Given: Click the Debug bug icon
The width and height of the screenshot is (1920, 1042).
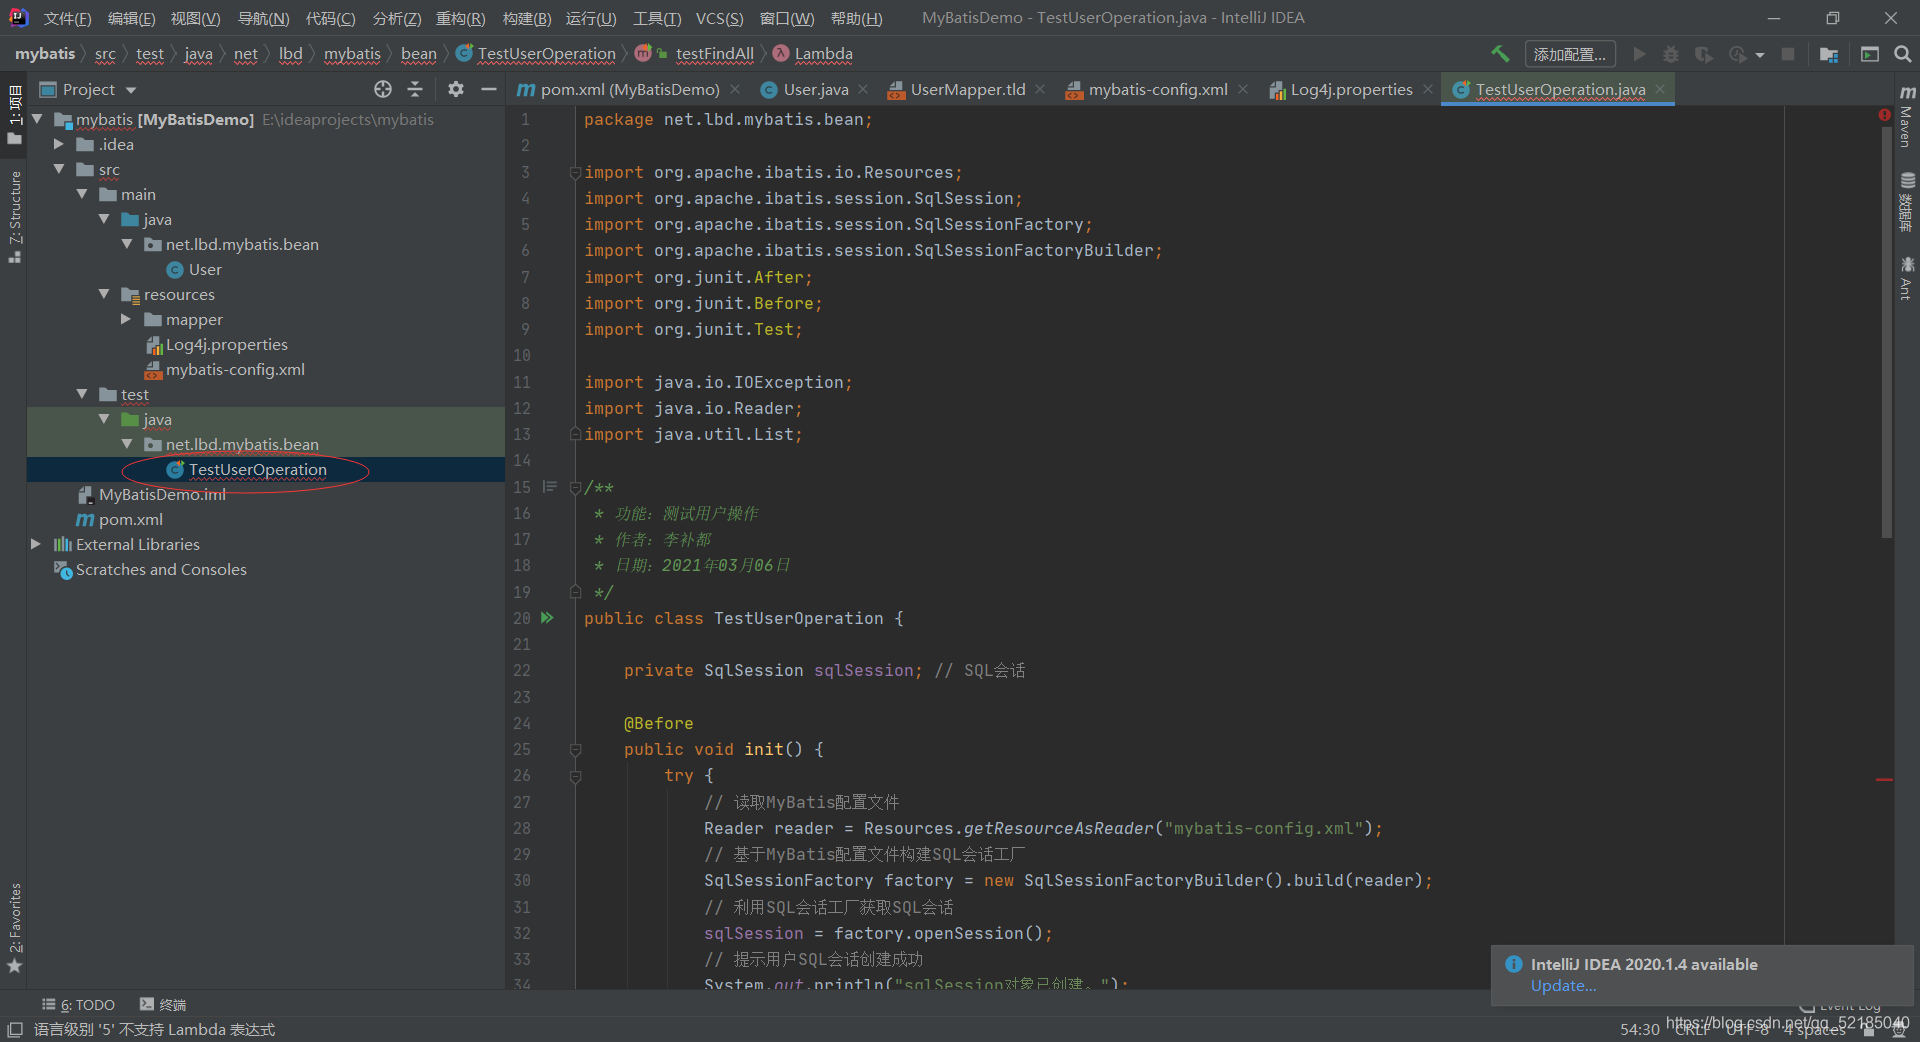Looking at the screenshot, I should coord(1670,54).
